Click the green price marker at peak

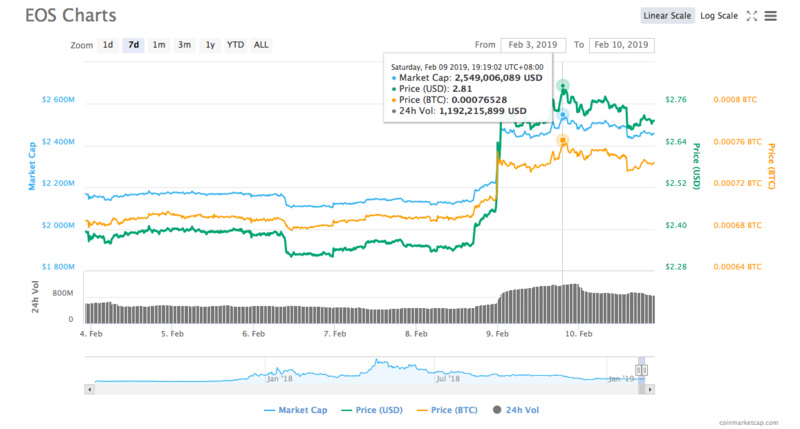point(563,85)
